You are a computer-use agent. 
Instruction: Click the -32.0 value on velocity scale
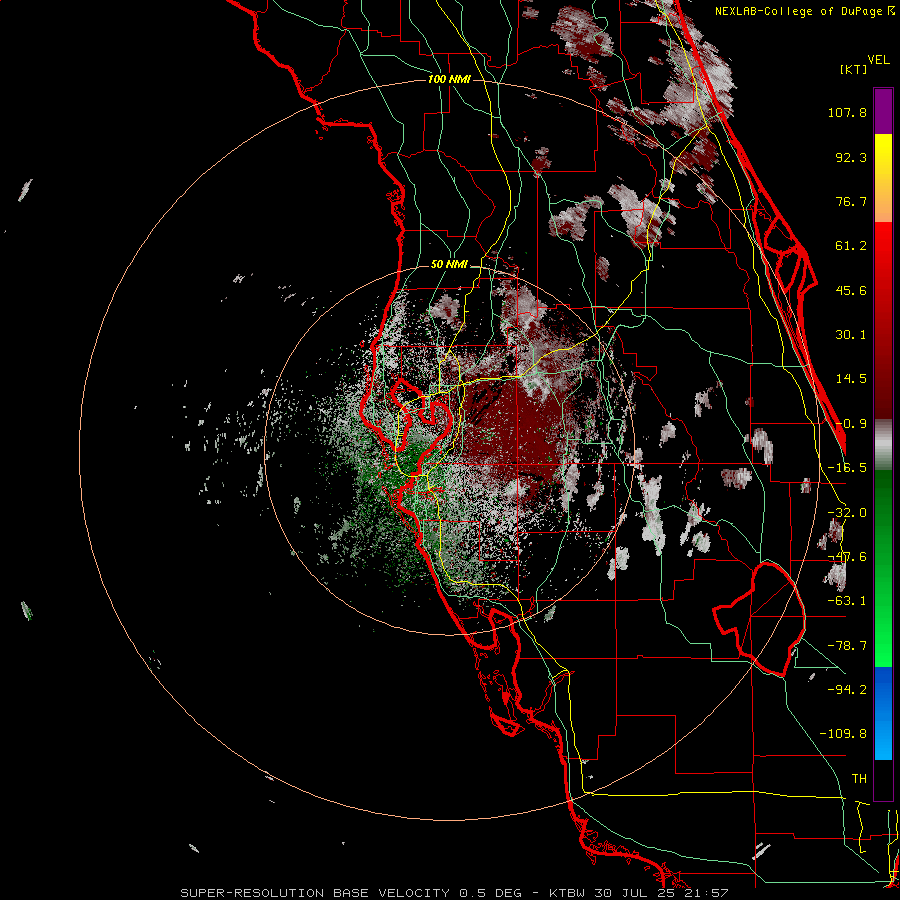[847, 513]
